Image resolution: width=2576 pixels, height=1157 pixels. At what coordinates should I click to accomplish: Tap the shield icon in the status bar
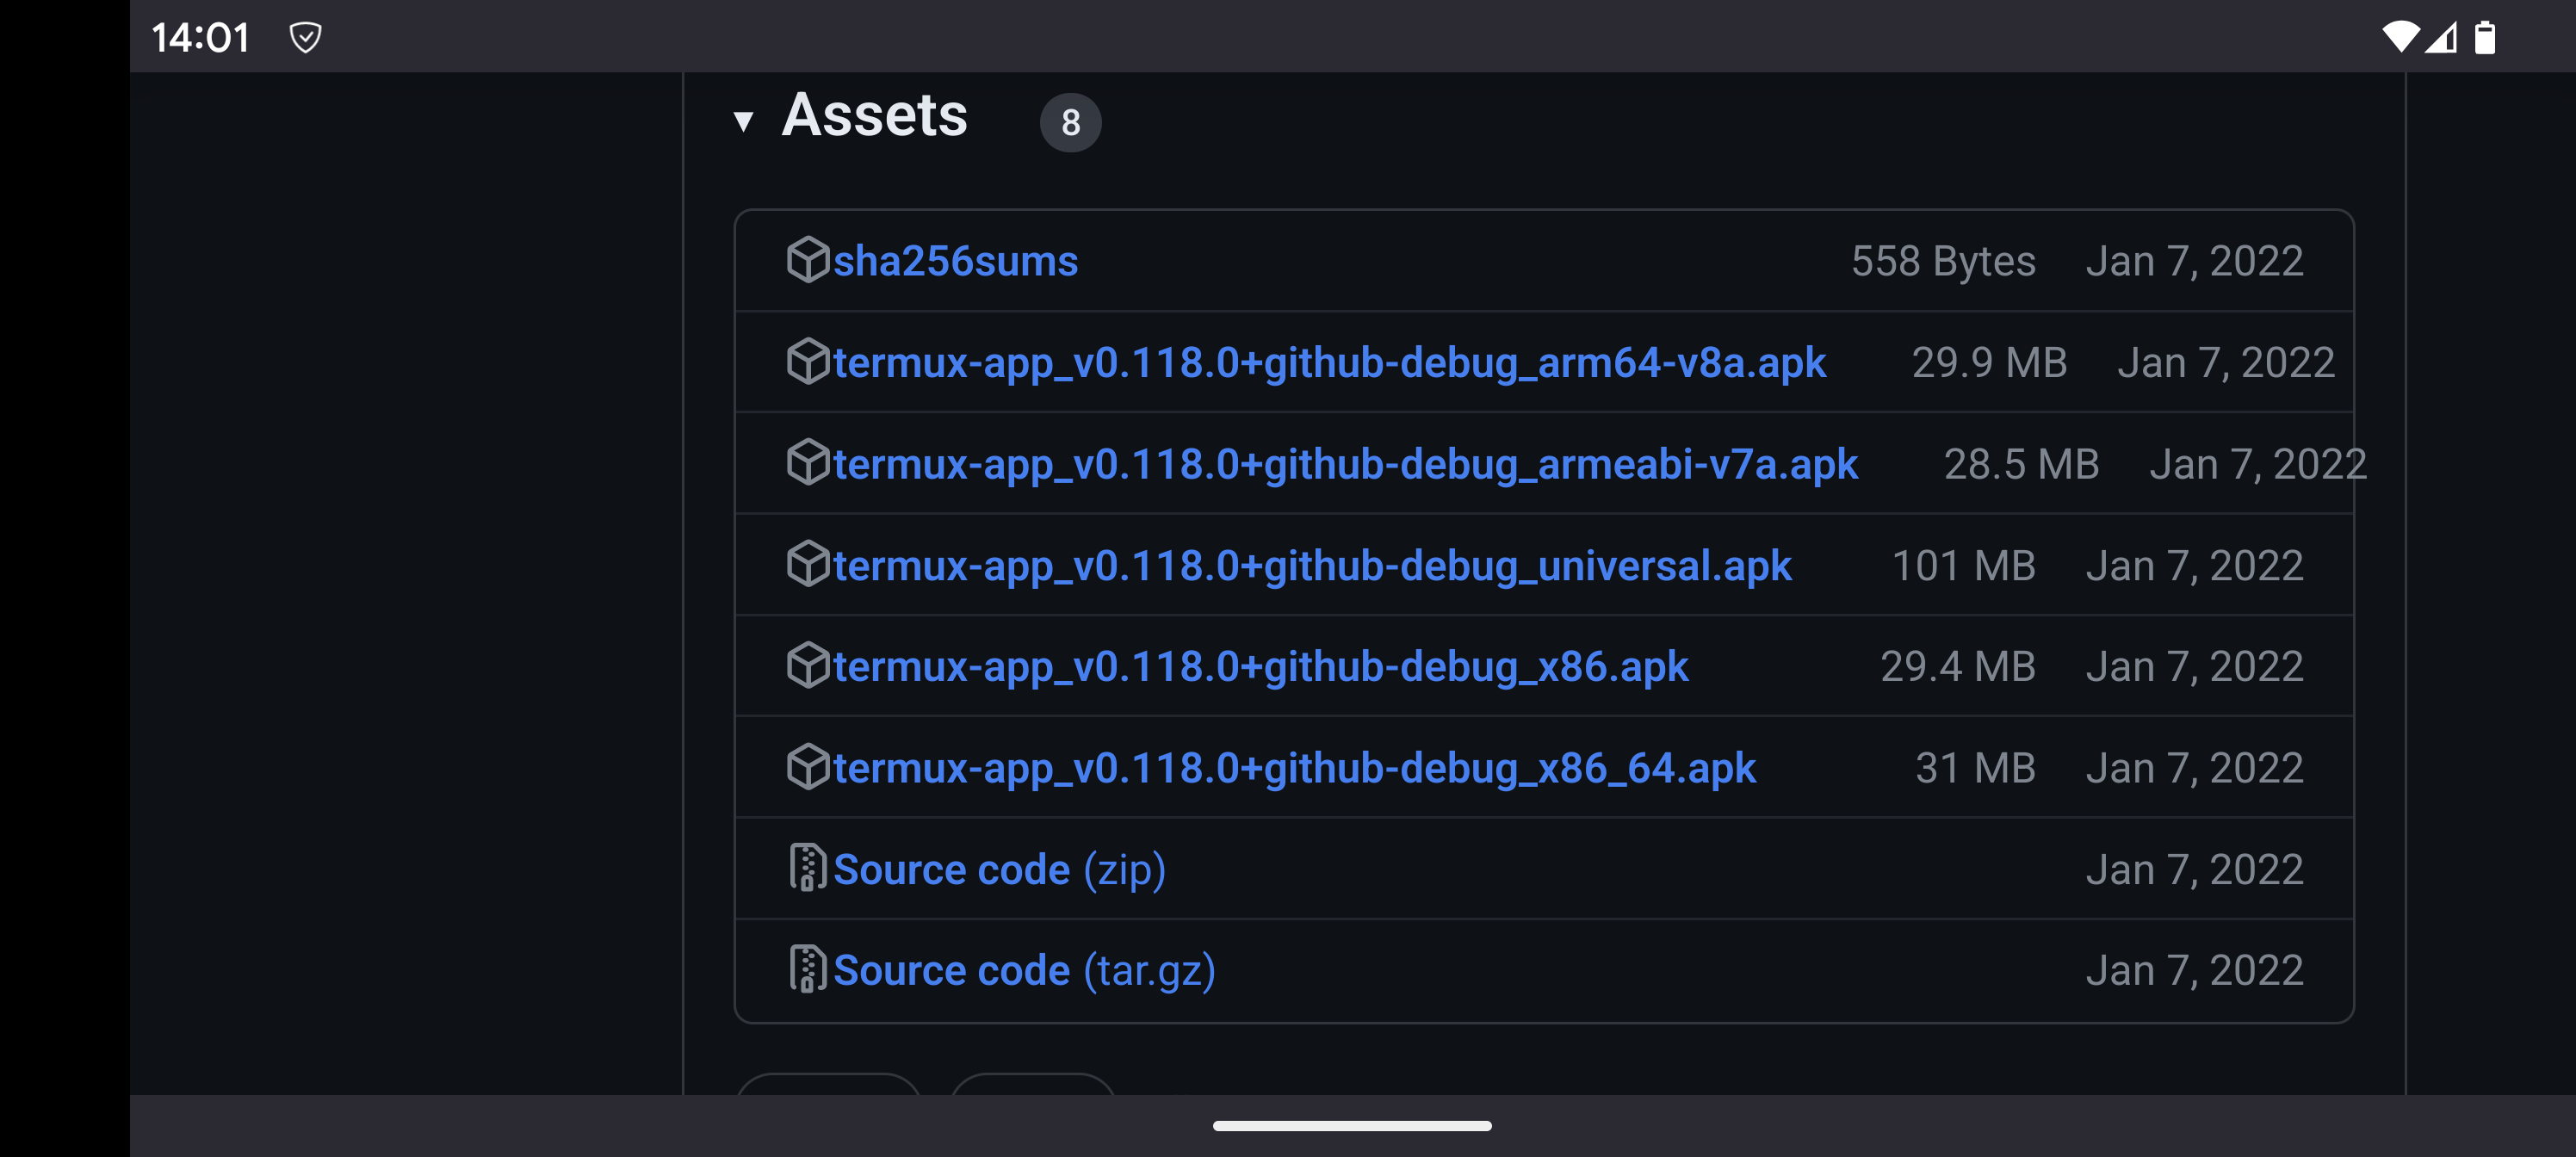(305, 38)
